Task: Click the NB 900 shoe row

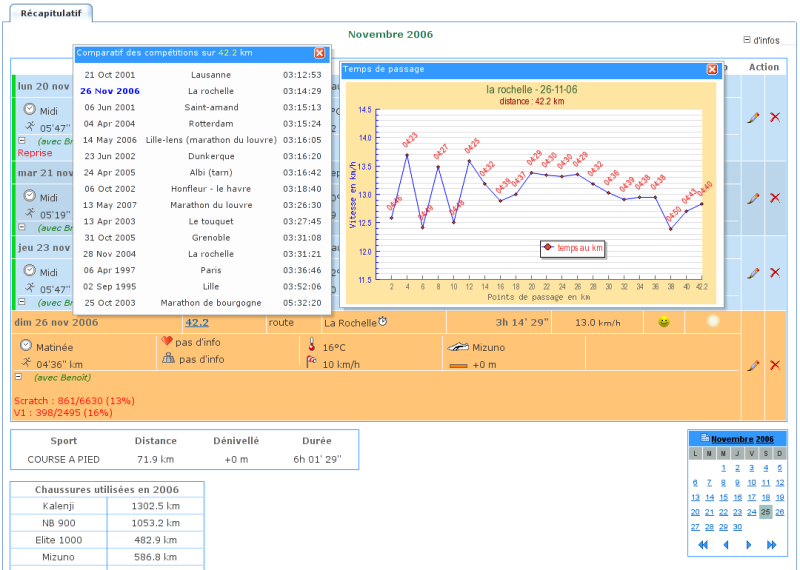Action: [107, 523]
